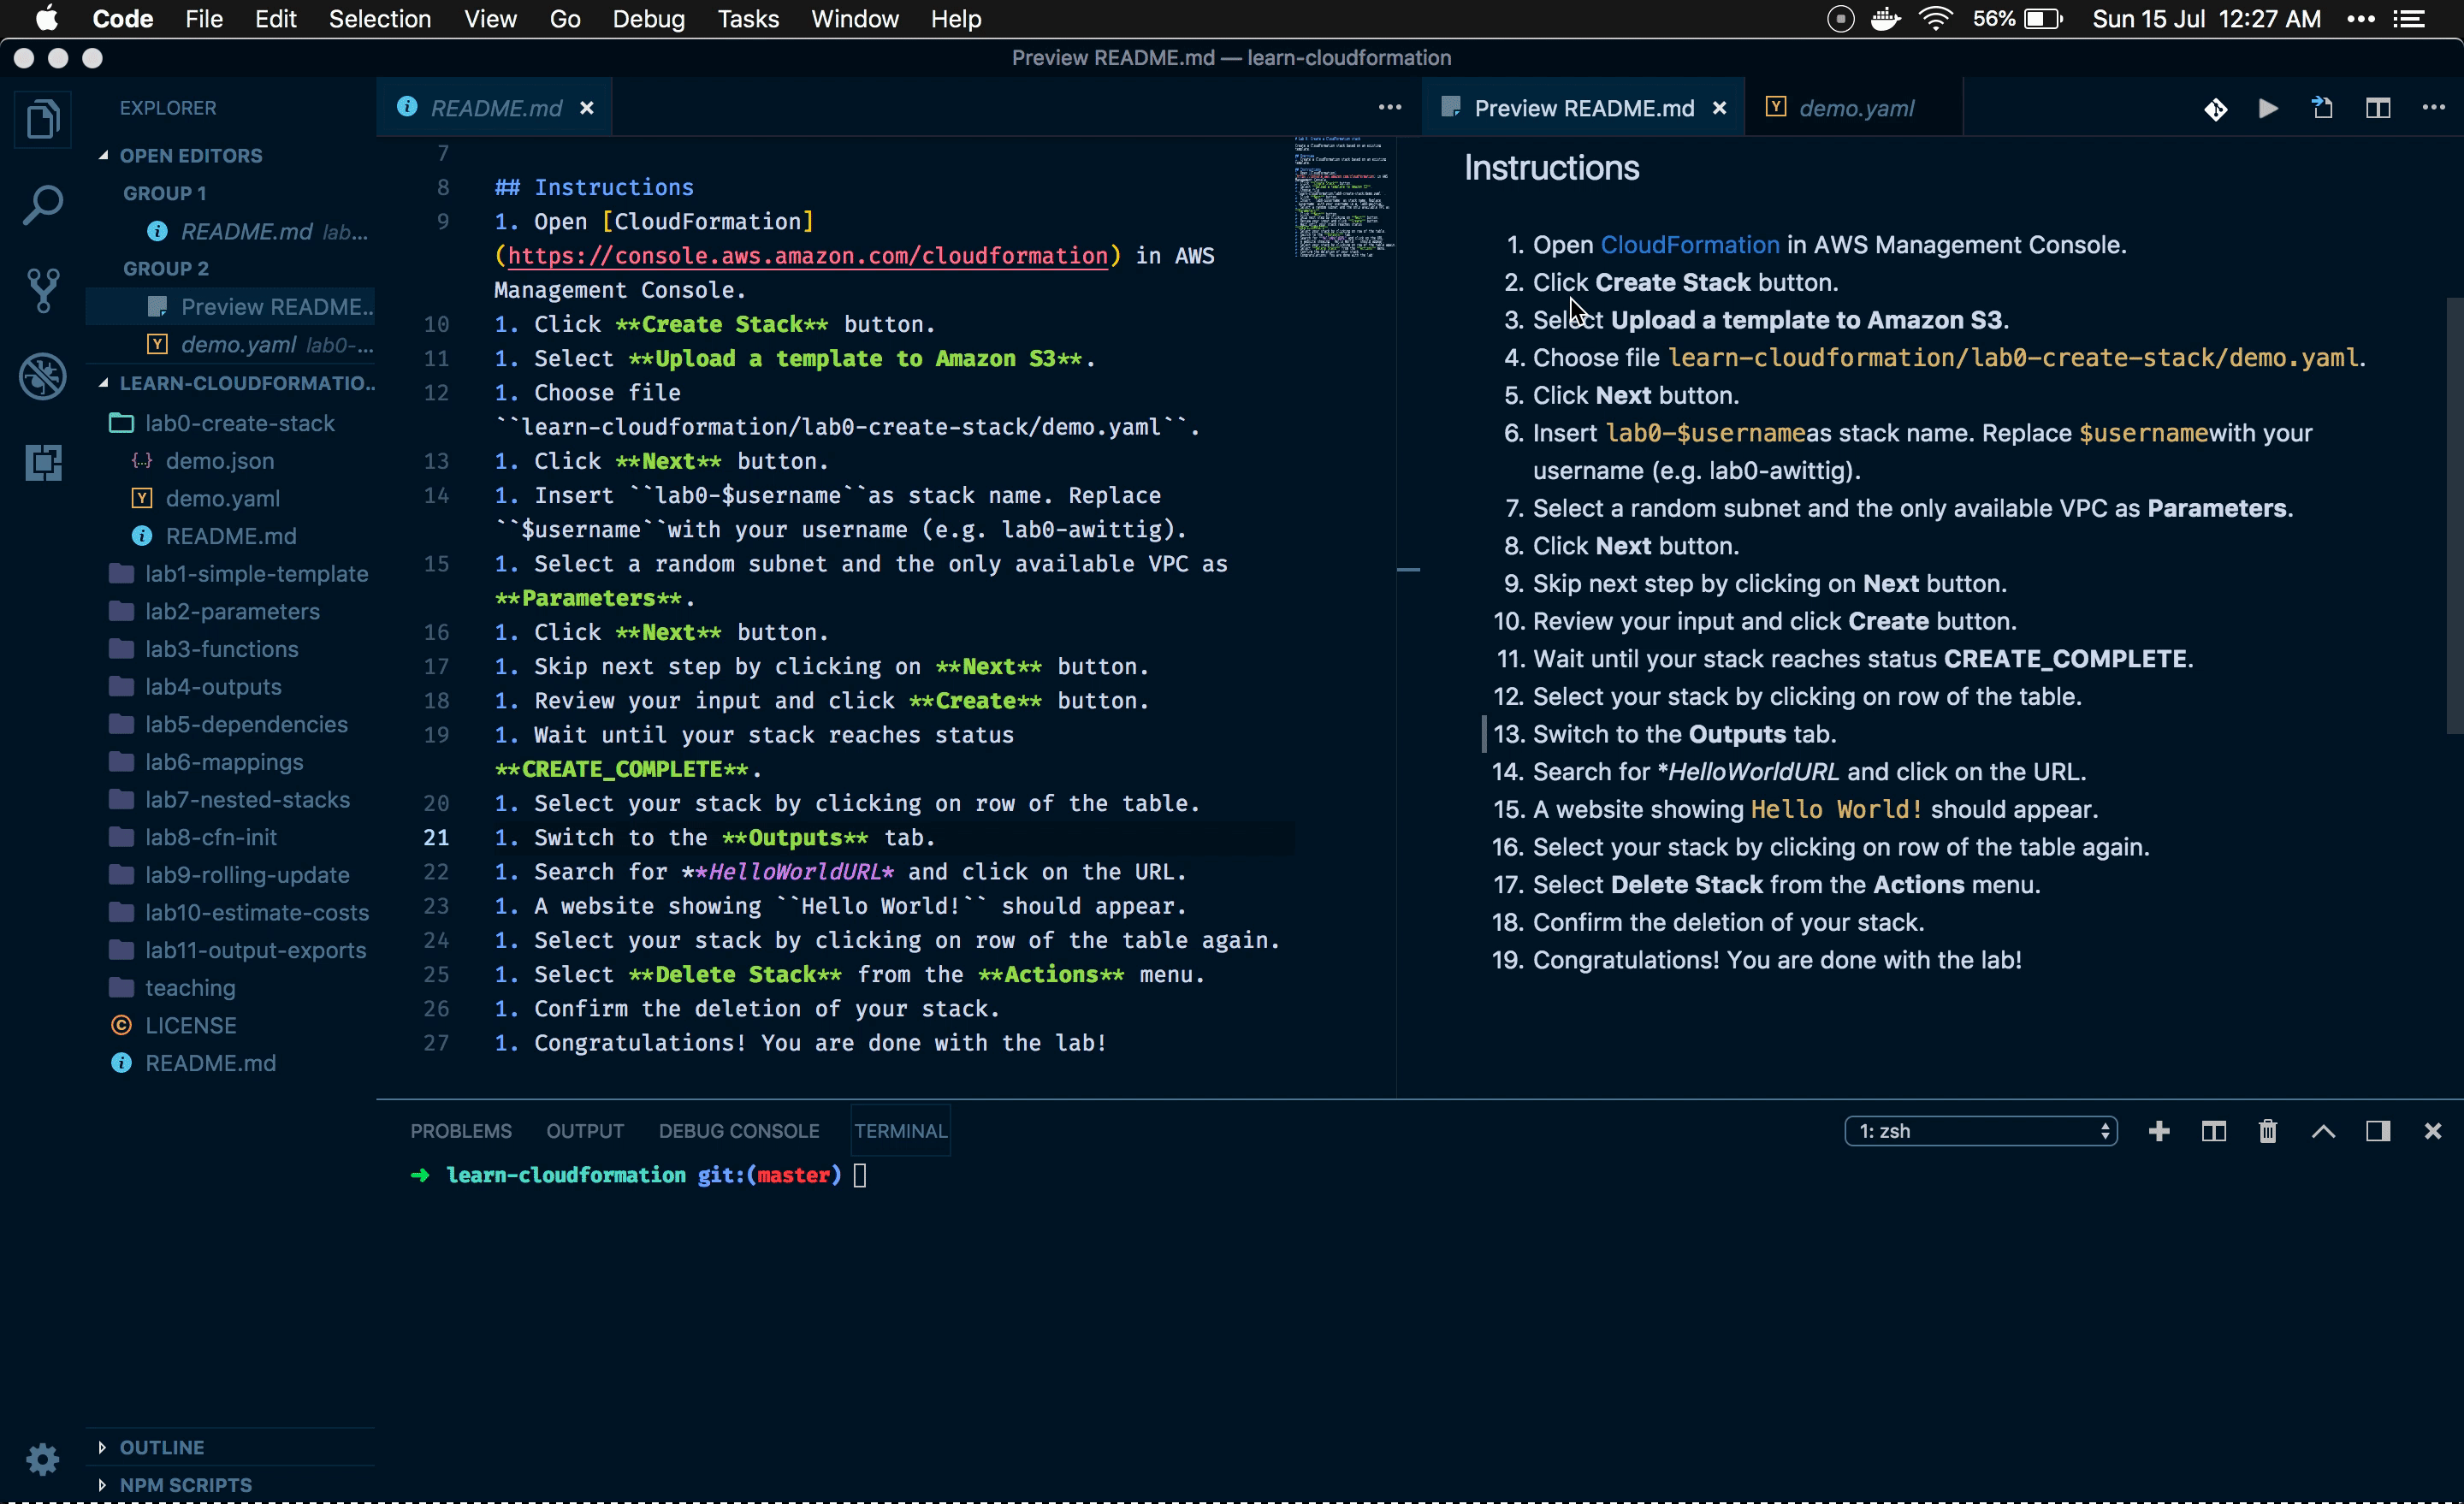
Task: Add a new terminal with plus icon
Action: 2159,1130
